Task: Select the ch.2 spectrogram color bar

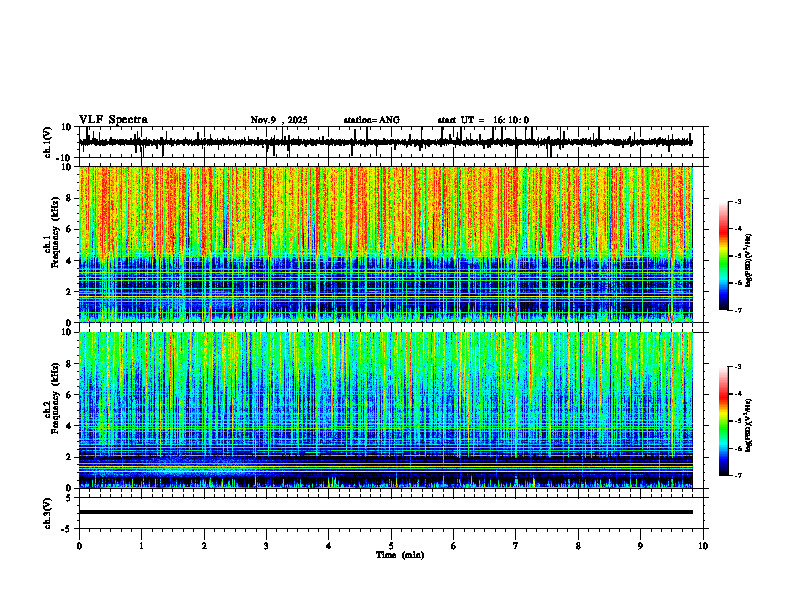Action: (723, 421)
